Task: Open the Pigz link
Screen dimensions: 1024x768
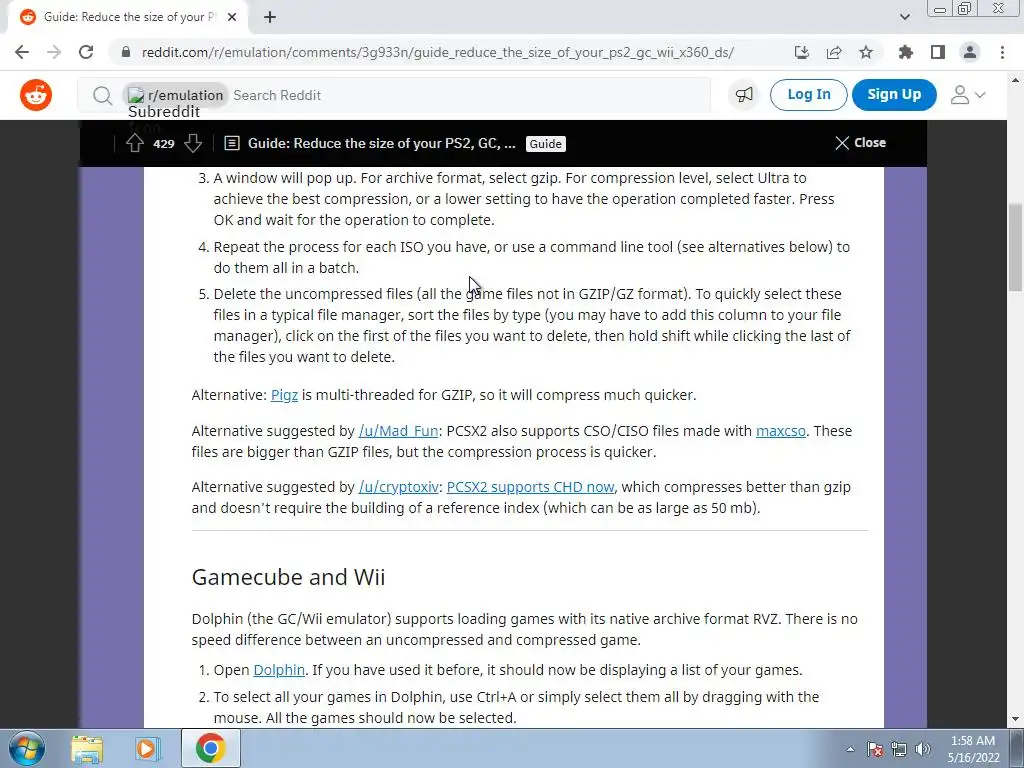Action: click(x=284, y=395)
